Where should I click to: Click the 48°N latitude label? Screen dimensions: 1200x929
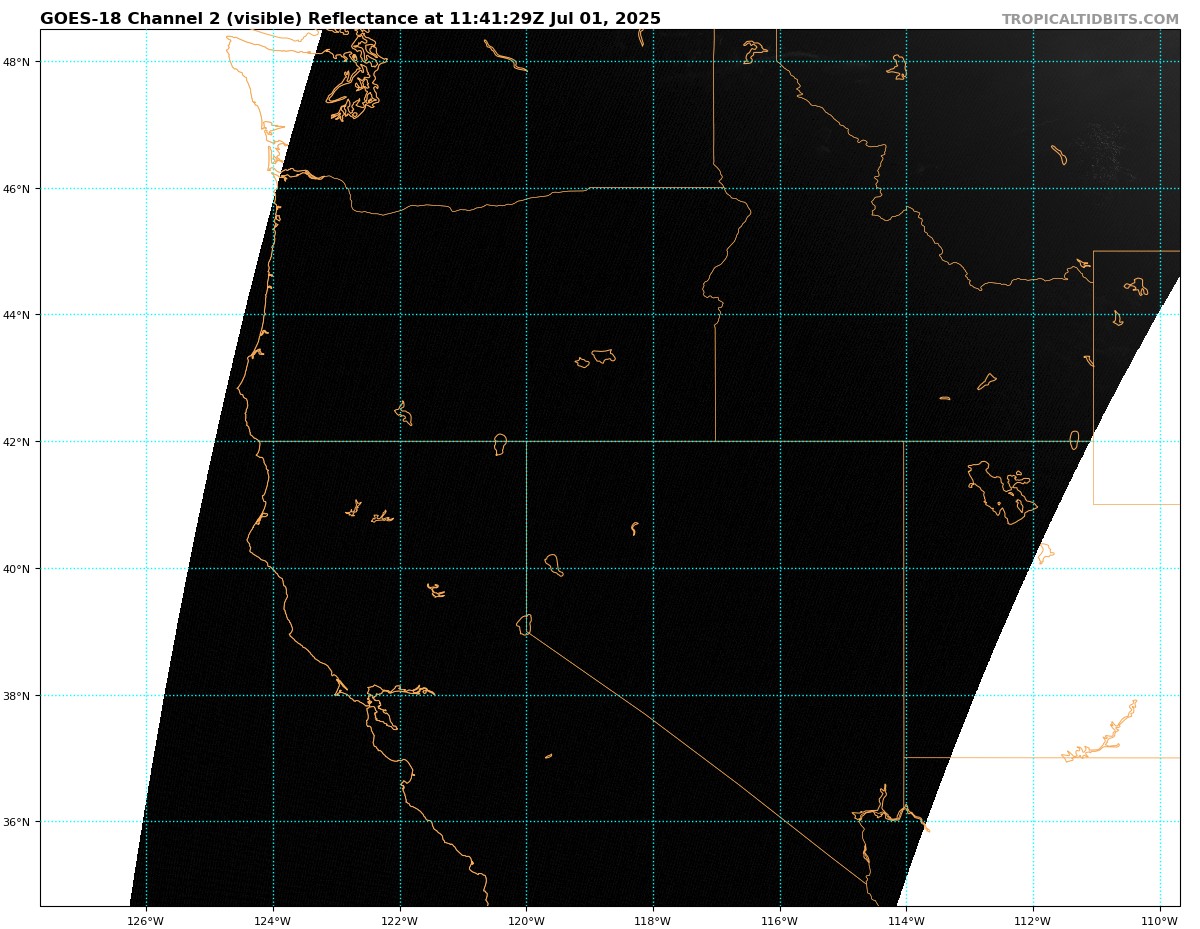(19, 62)
